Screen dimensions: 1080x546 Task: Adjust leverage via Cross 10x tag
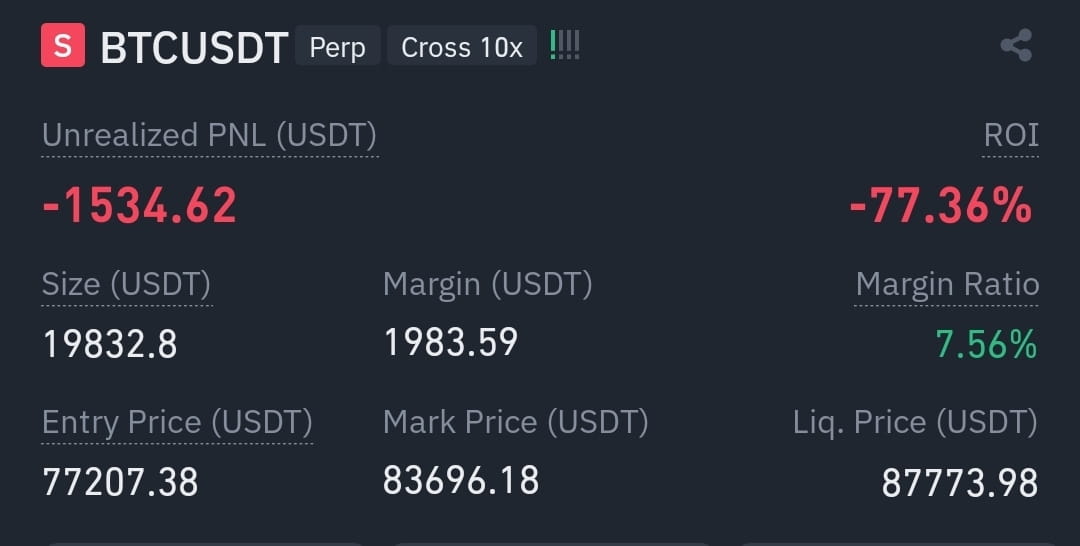click(x=461, y=46)
